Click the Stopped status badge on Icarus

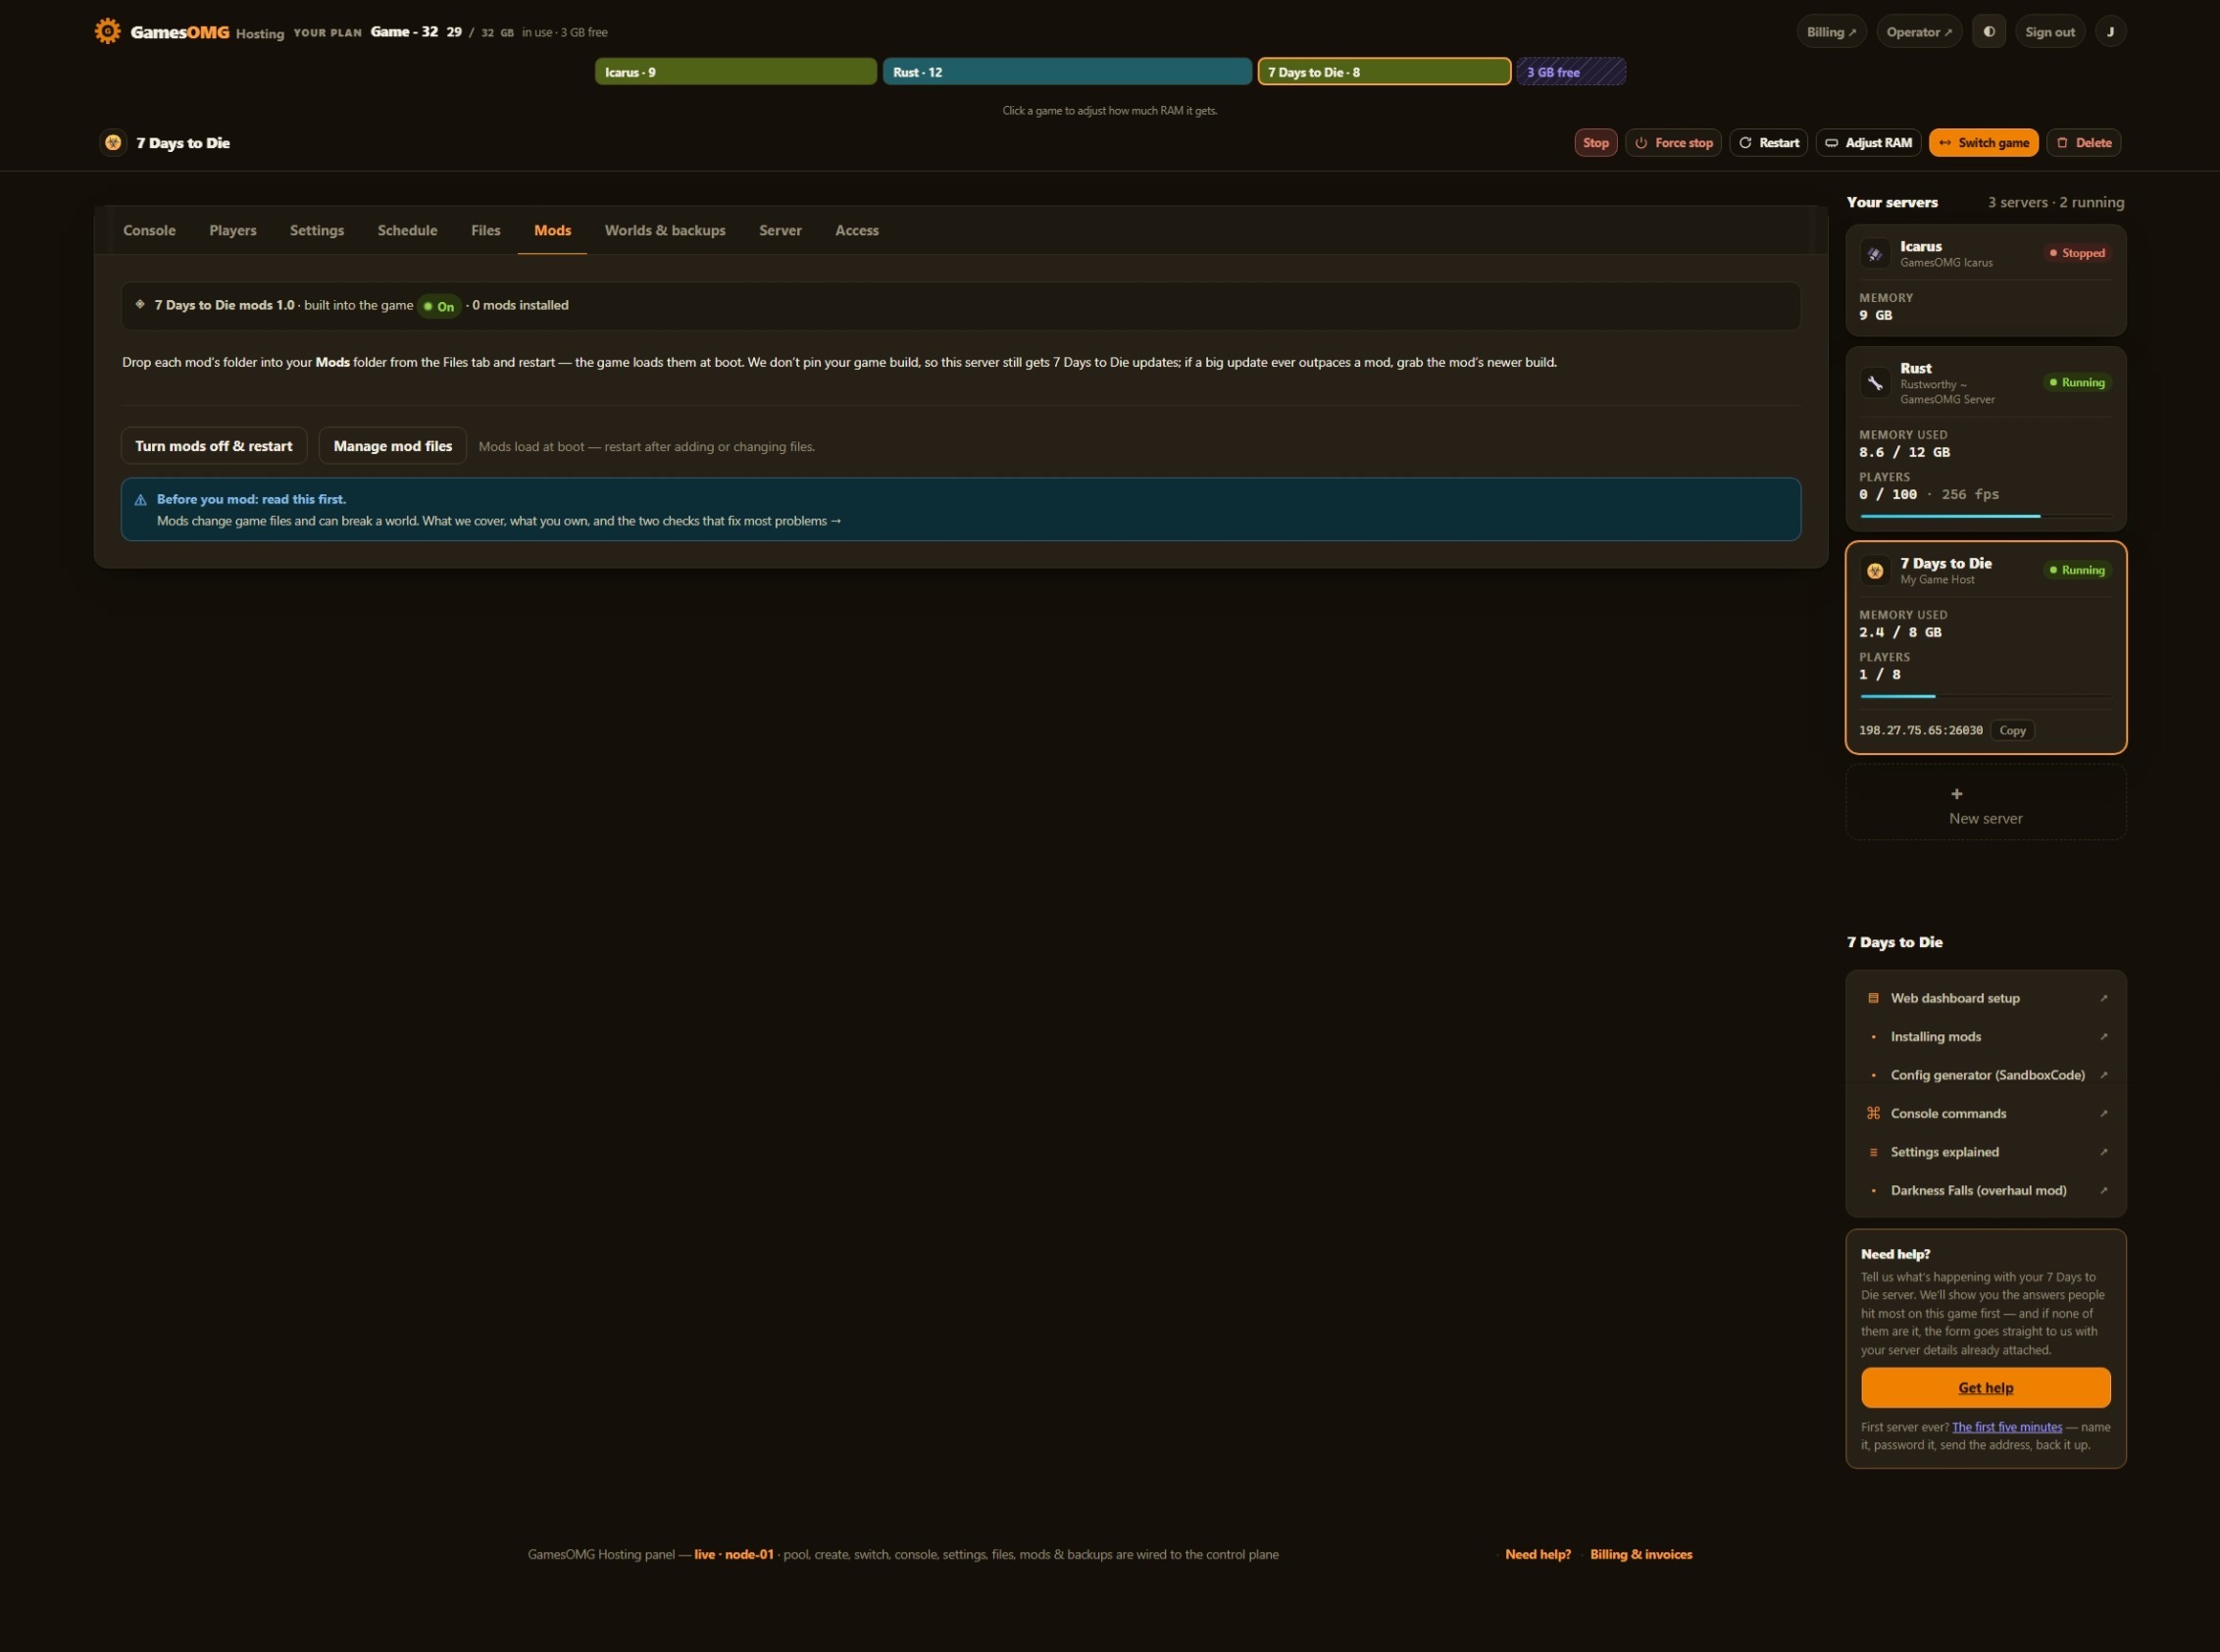pyautogui.click(x=2077, y=254)
